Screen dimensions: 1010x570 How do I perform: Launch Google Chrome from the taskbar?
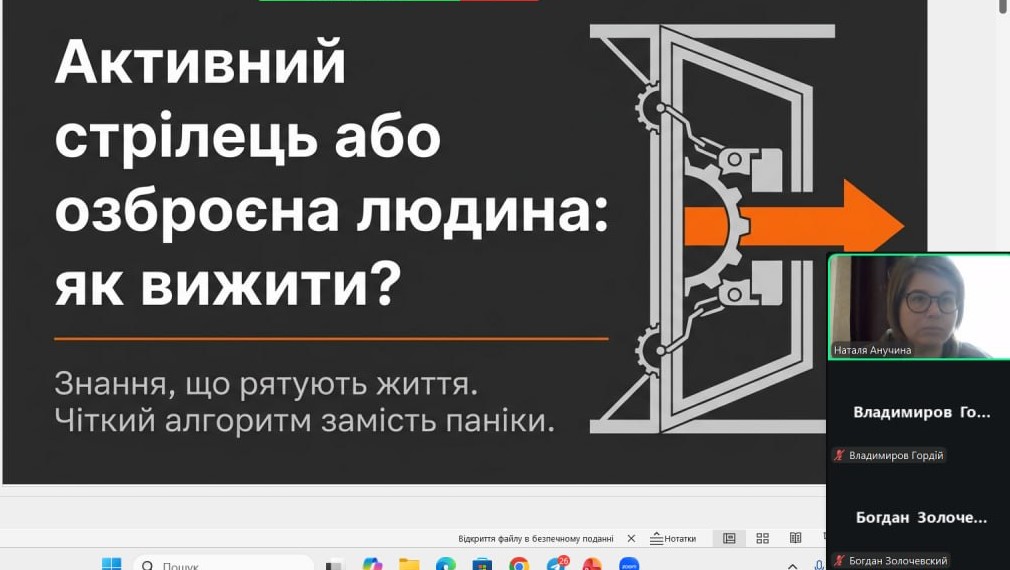point(519,565)
